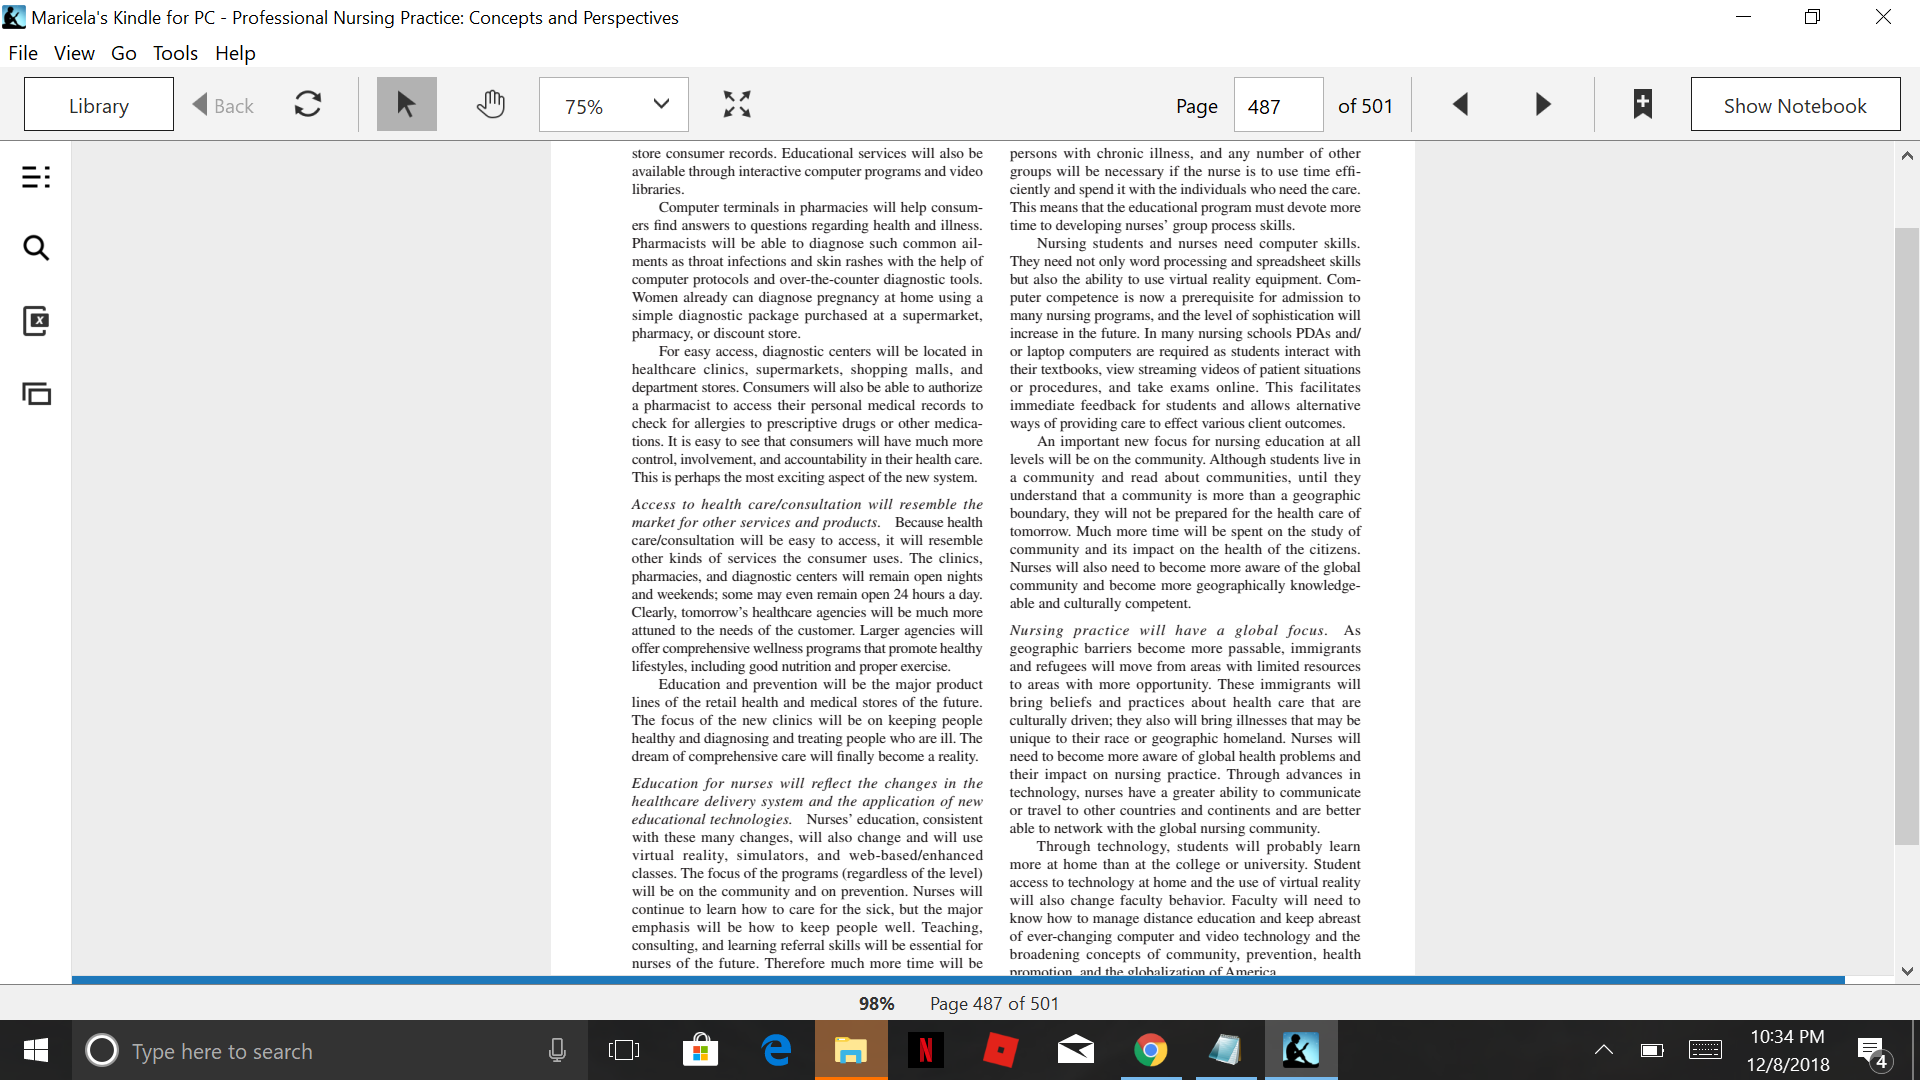Viewport: 1920px width, 1080px height.
Task: Click scroll down arrow on page scrollbar
Action: (x=1907, y=970)
